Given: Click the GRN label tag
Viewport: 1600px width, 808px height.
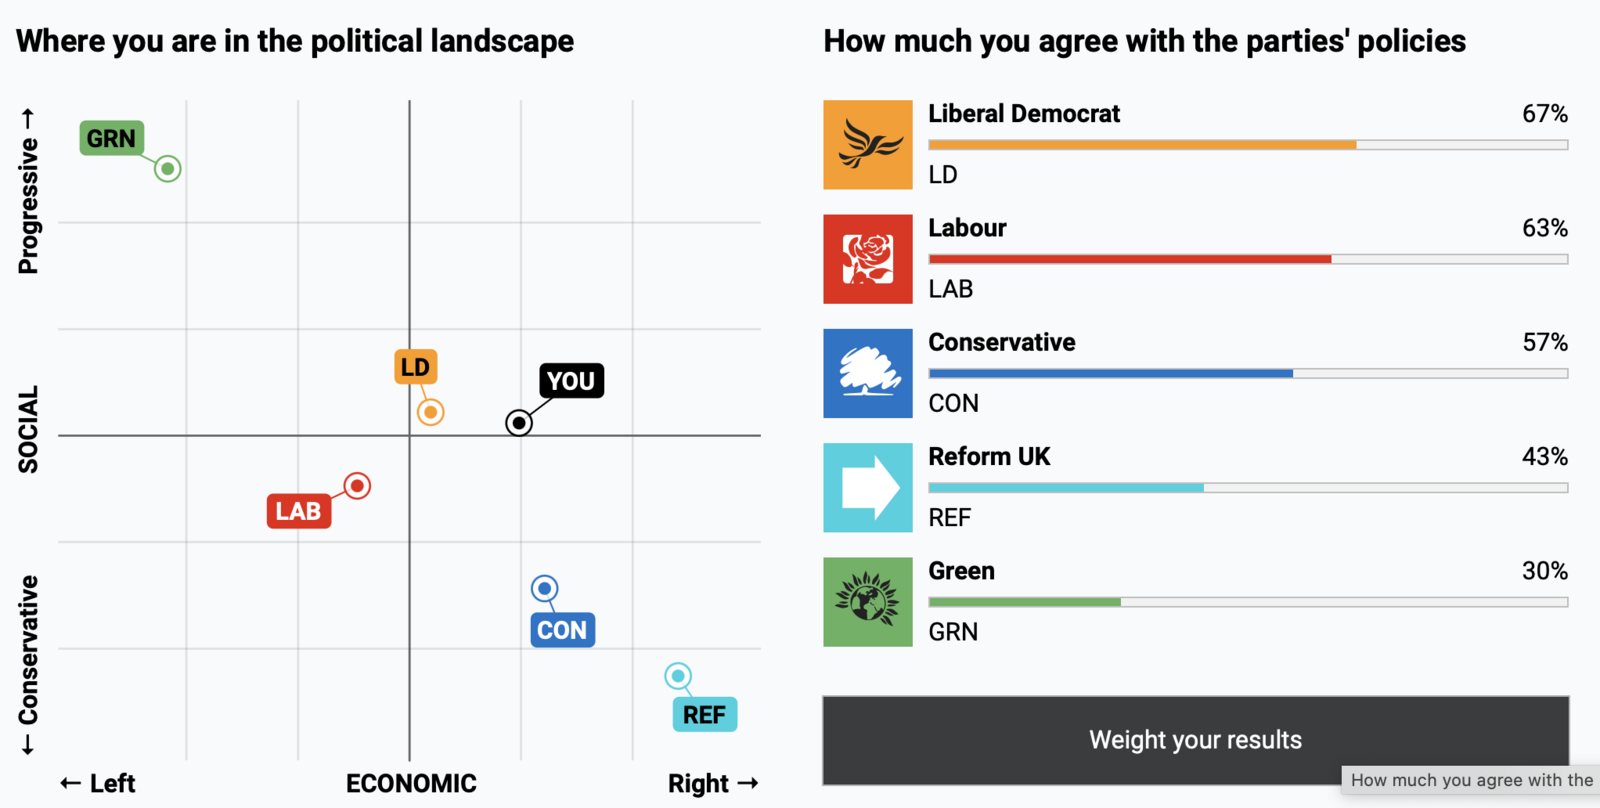Looking at the screenshot, I should [x=111, y=138].
